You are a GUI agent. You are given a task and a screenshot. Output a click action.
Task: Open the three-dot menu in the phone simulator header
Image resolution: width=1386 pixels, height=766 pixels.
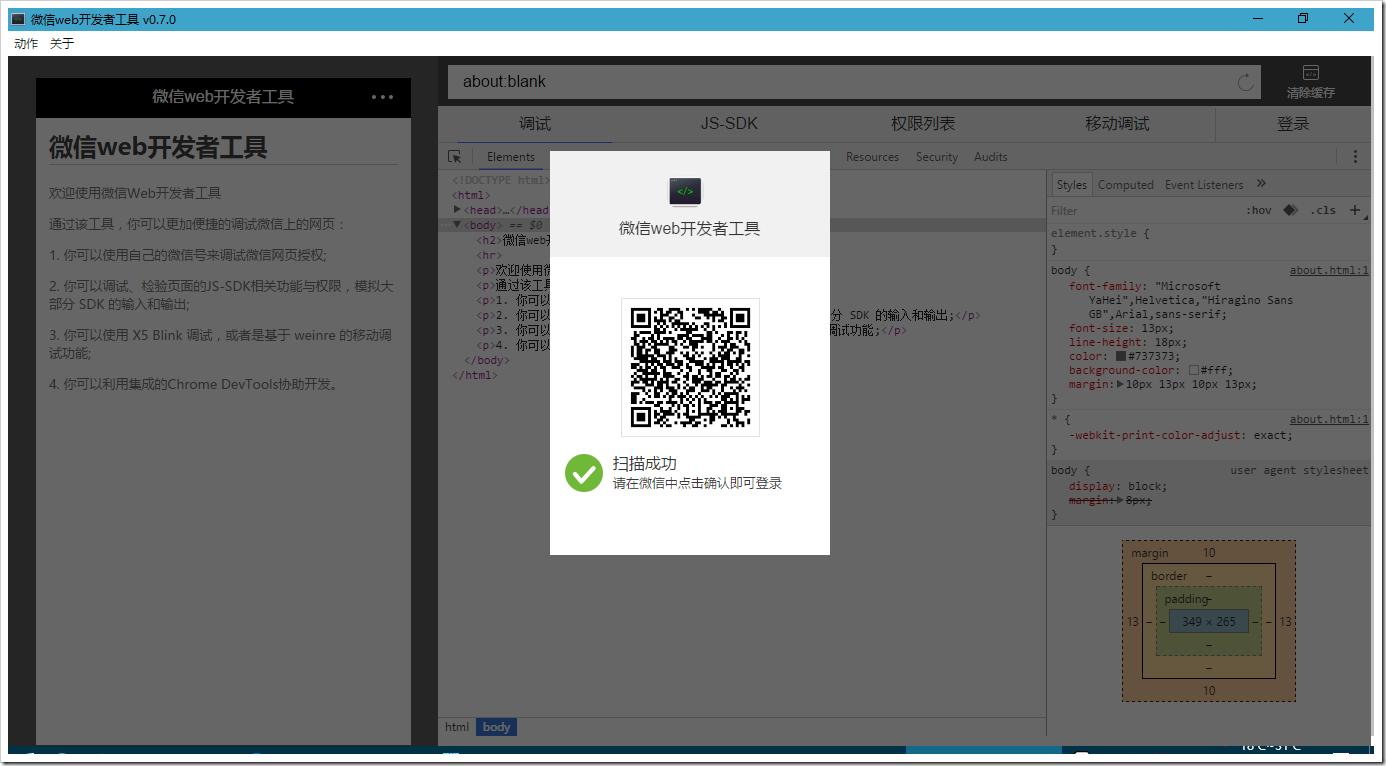(x=382, y=97)
